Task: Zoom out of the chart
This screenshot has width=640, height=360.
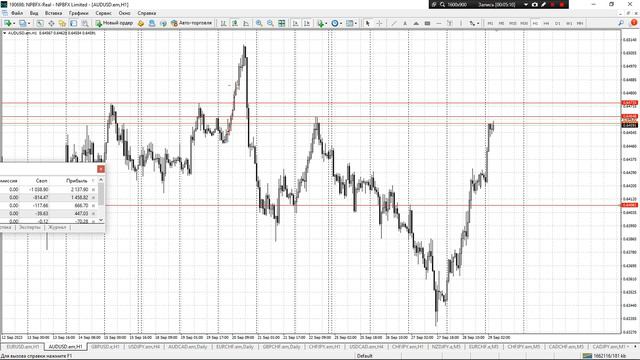Action: (x=270, y=23)
